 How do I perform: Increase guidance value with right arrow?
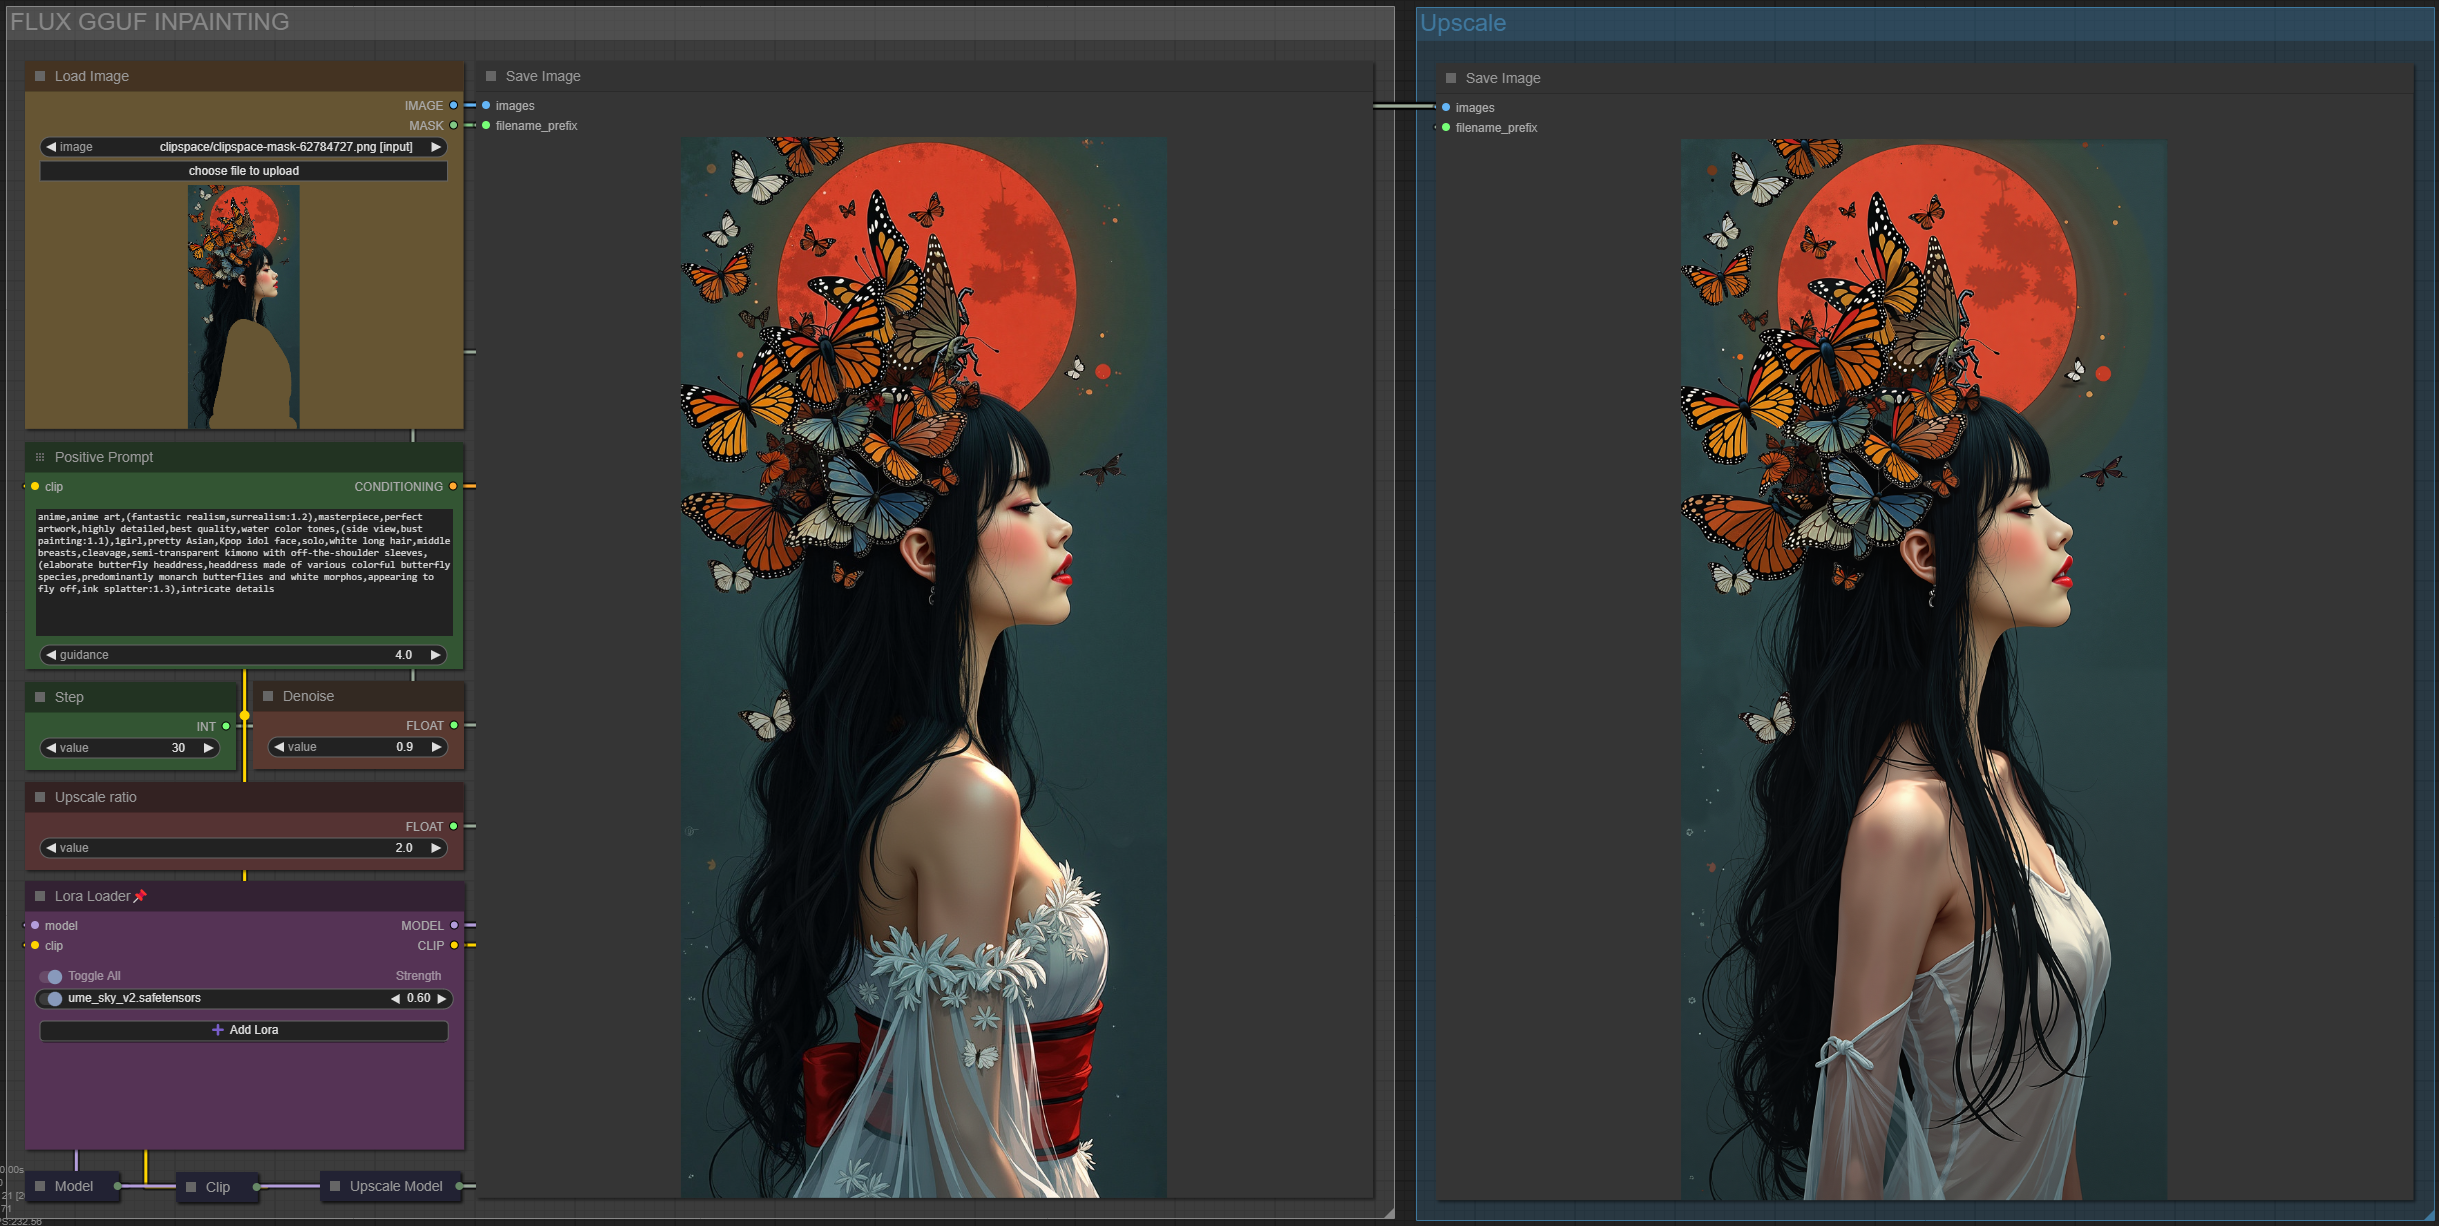tap(436, 655)
